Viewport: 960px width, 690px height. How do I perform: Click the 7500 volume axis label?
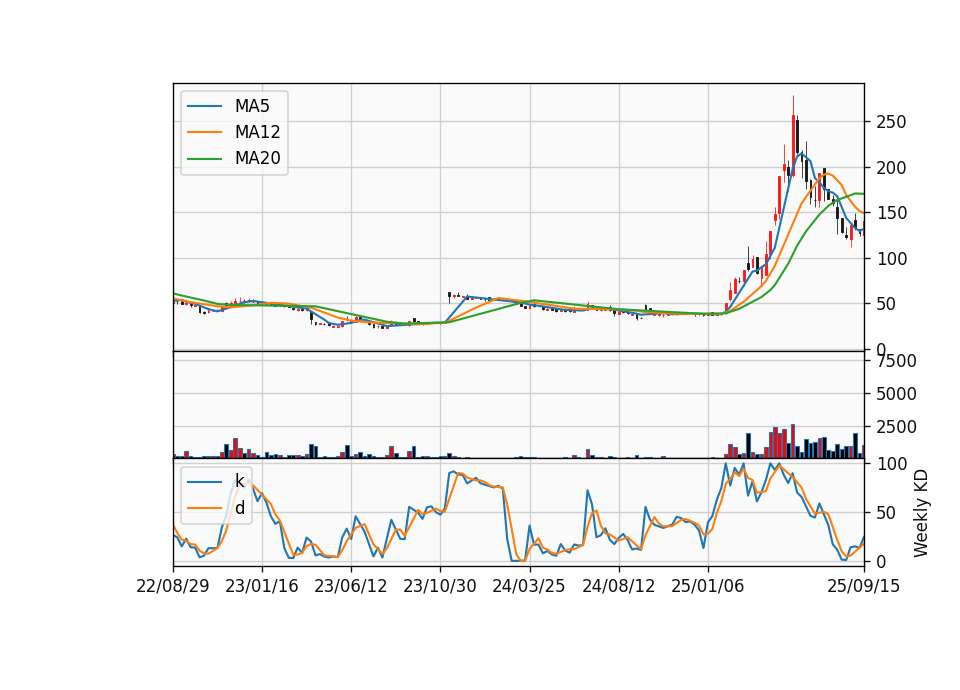tap(896, 361)
